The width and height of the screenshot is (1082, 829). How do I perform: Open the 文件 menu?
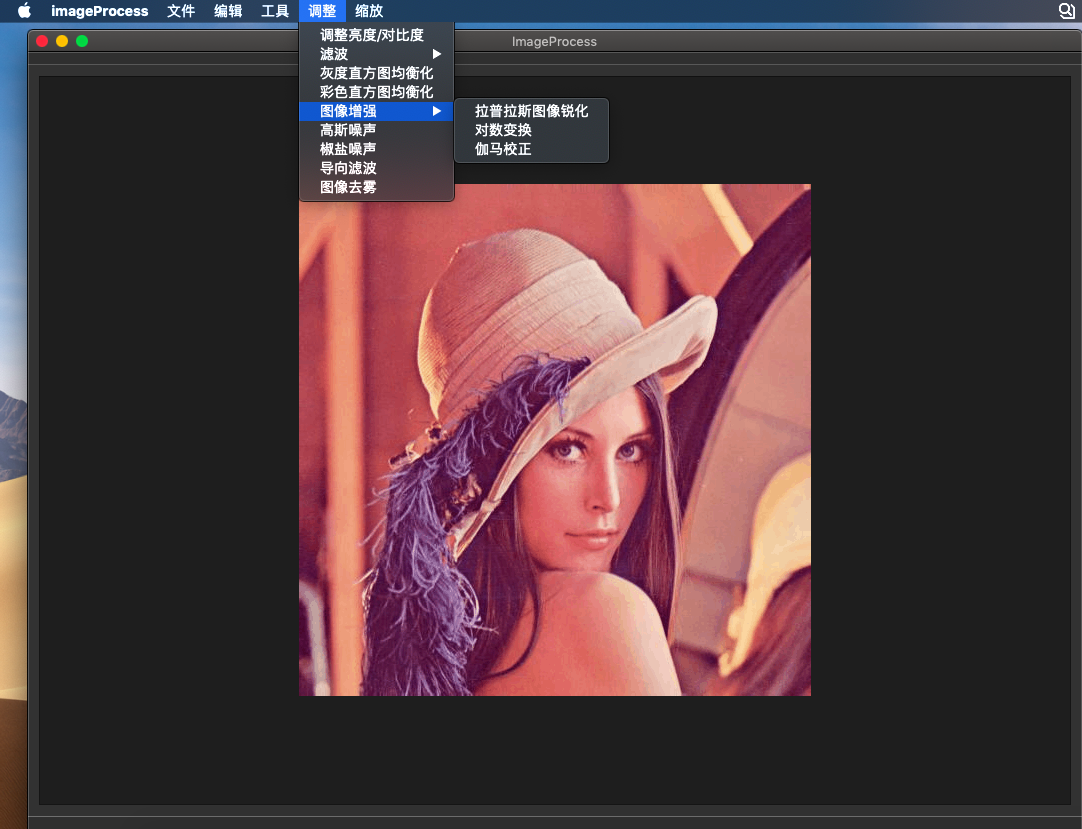coord(181,10)
